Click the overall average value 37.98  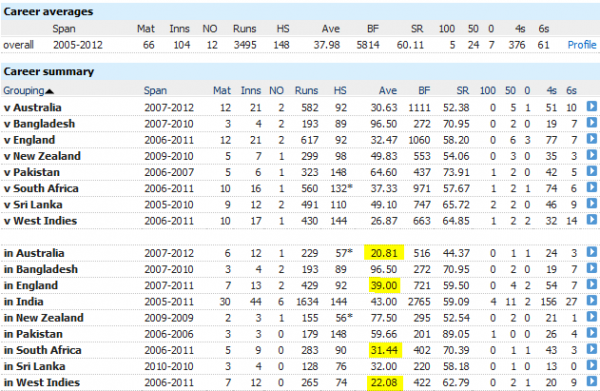point(326,45)
